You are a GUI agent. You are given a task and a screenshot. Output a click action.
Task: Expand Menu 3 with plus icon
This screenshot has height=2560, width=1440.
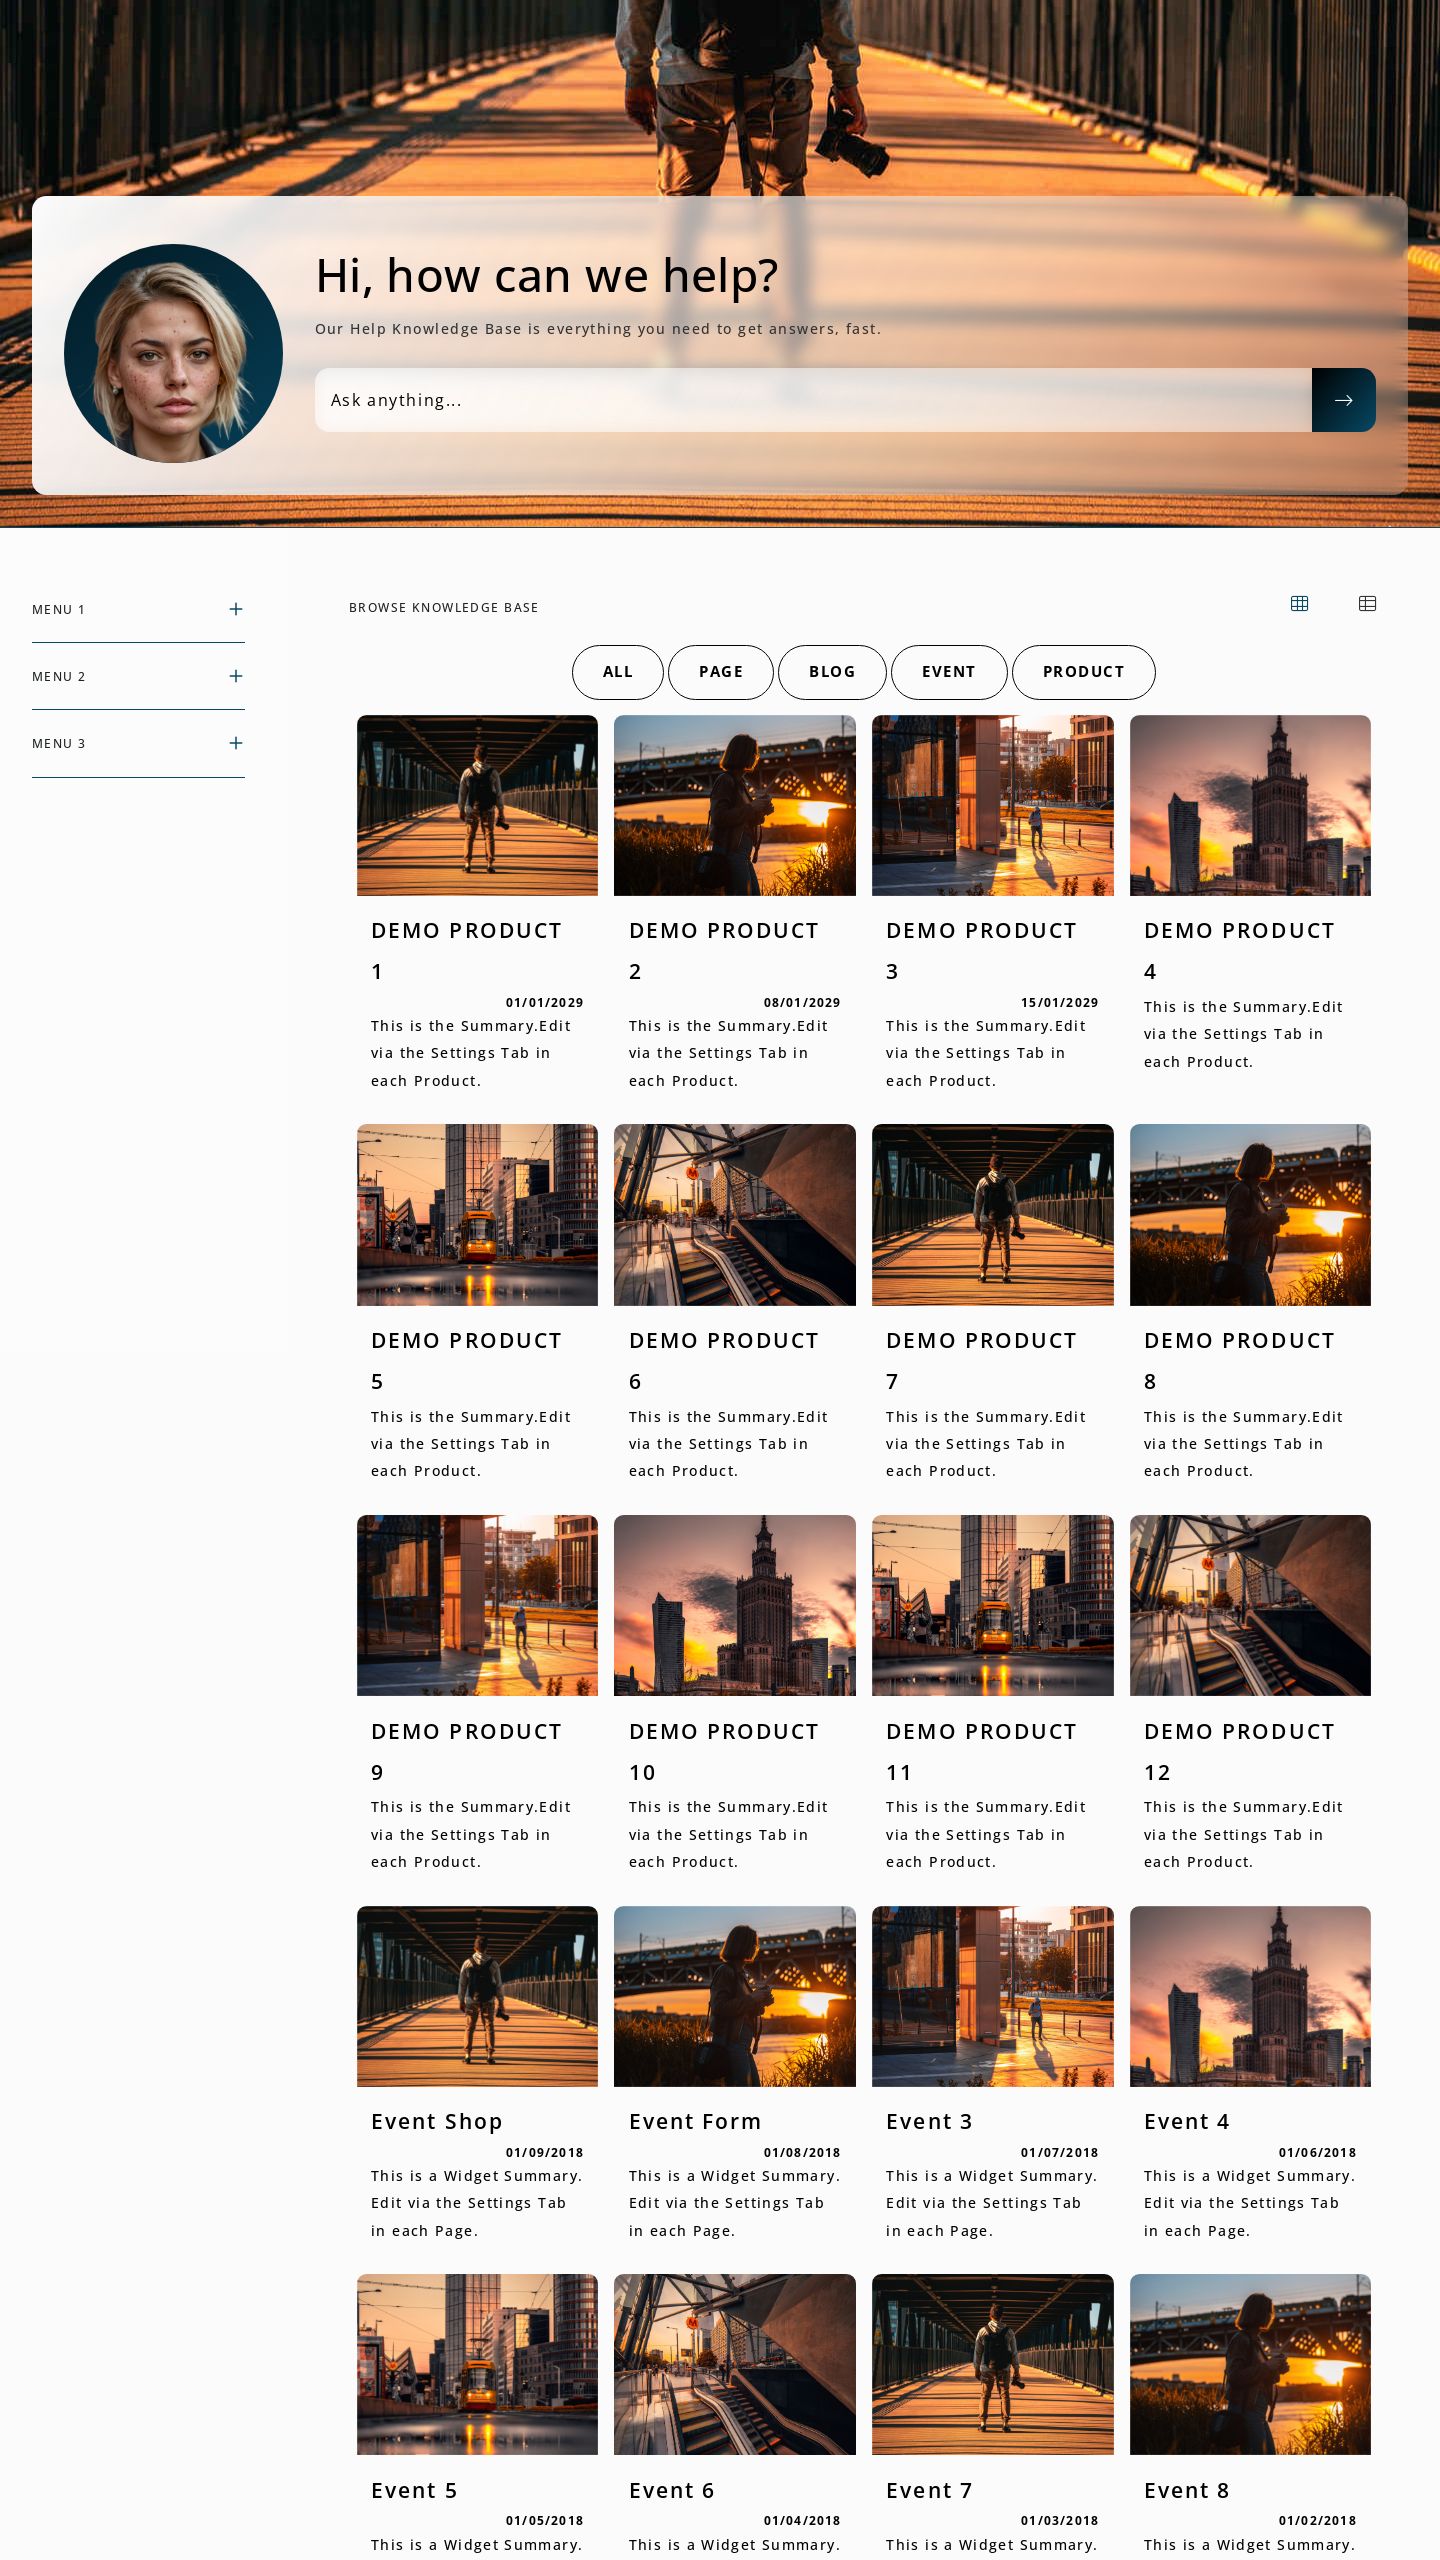pyautogui.click(x=236, y=743)
